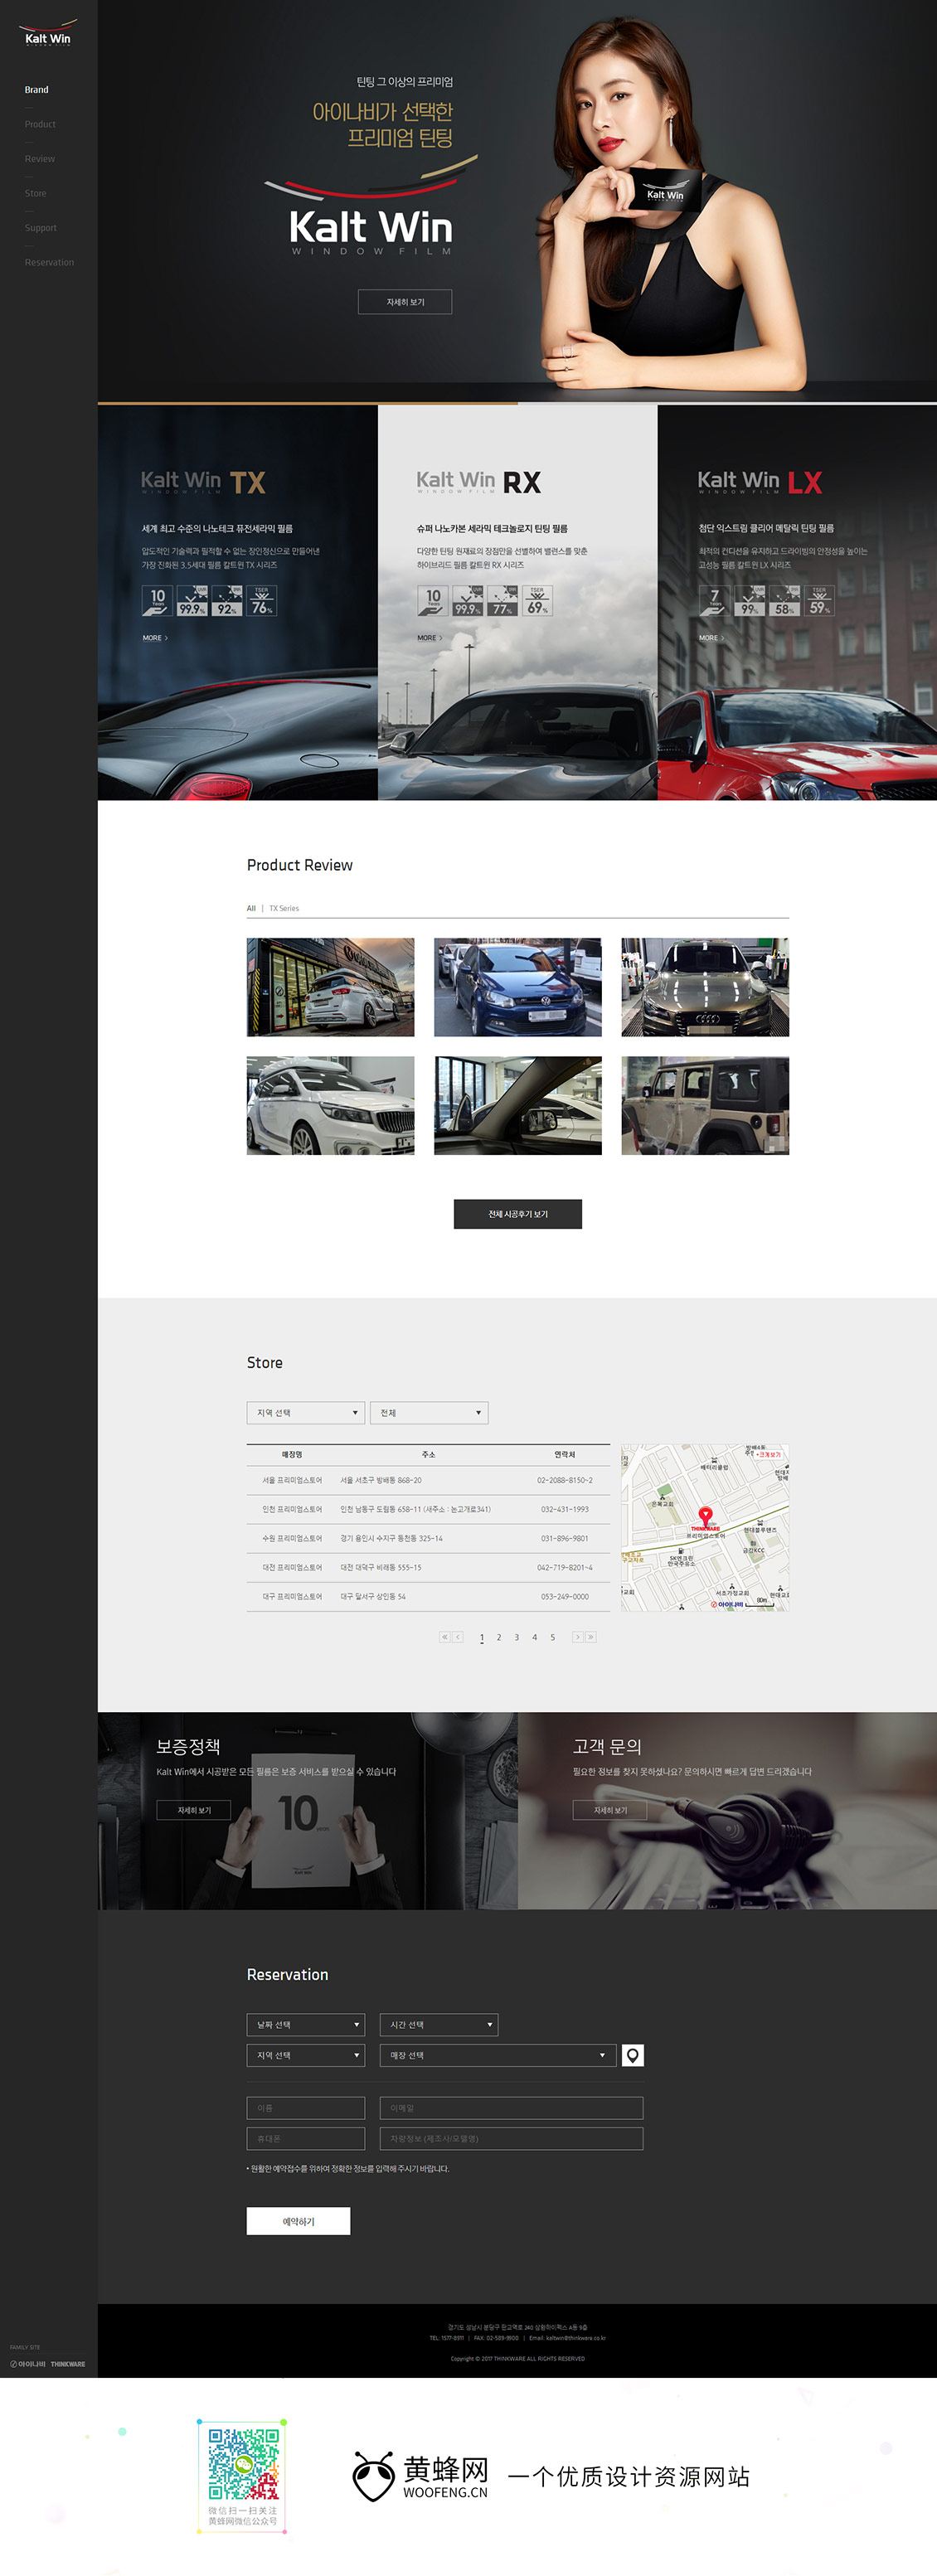Click the 이메일 input field
This screenshot has height=2576, width=937.
point(511,2108)
